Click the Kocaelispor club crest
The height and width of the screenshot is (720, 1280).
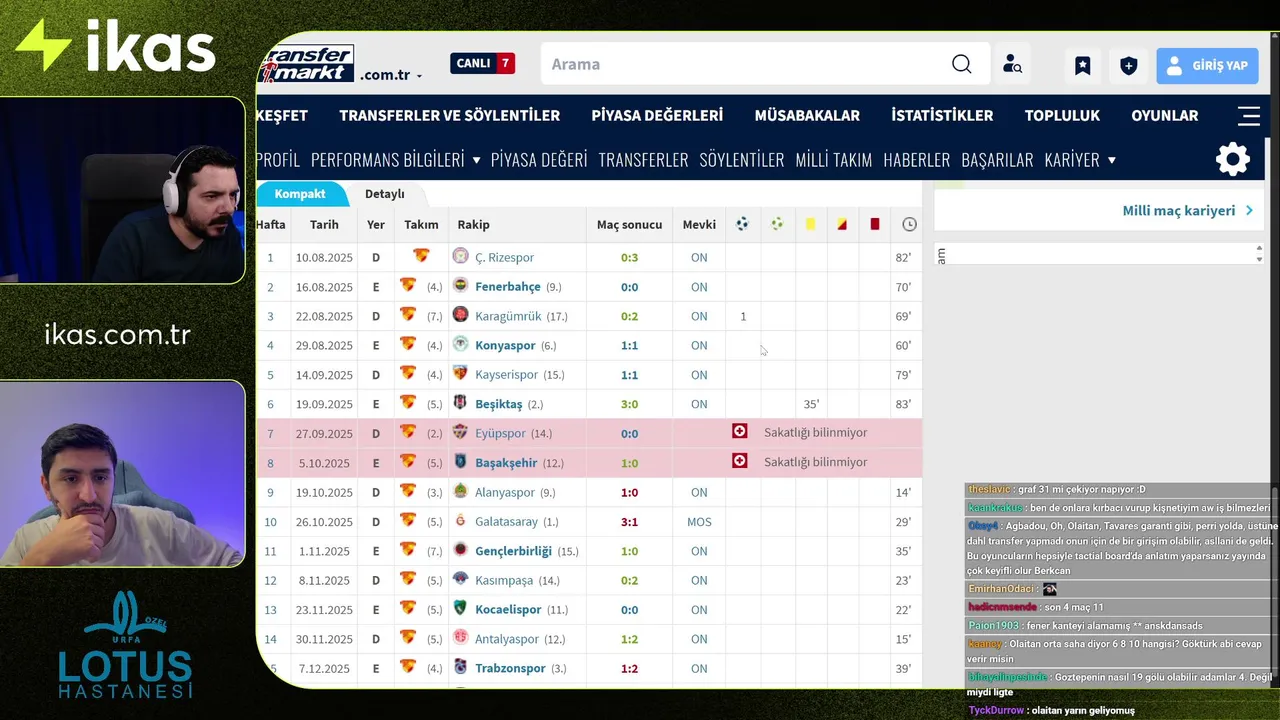[x=460, y=608]
